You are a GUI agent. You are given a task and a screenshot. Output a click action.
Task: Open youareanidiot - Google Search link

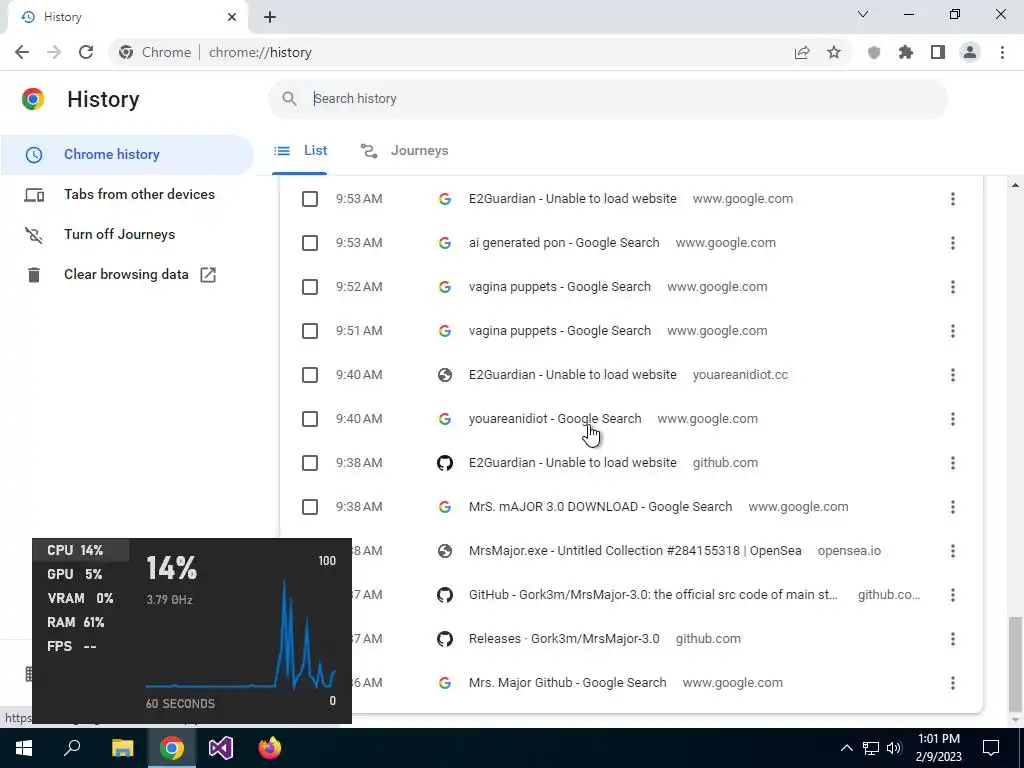click(555, 419)
